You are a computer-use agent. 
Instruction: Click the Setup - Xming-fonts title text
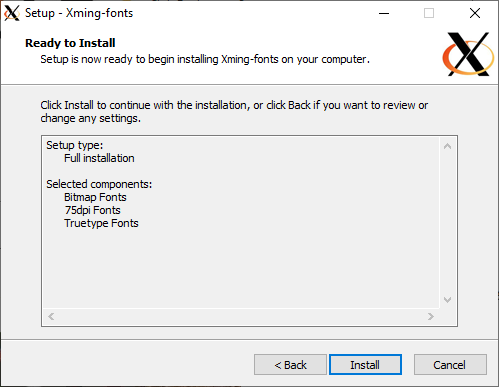pyautogui.click(x=79, y=13)
